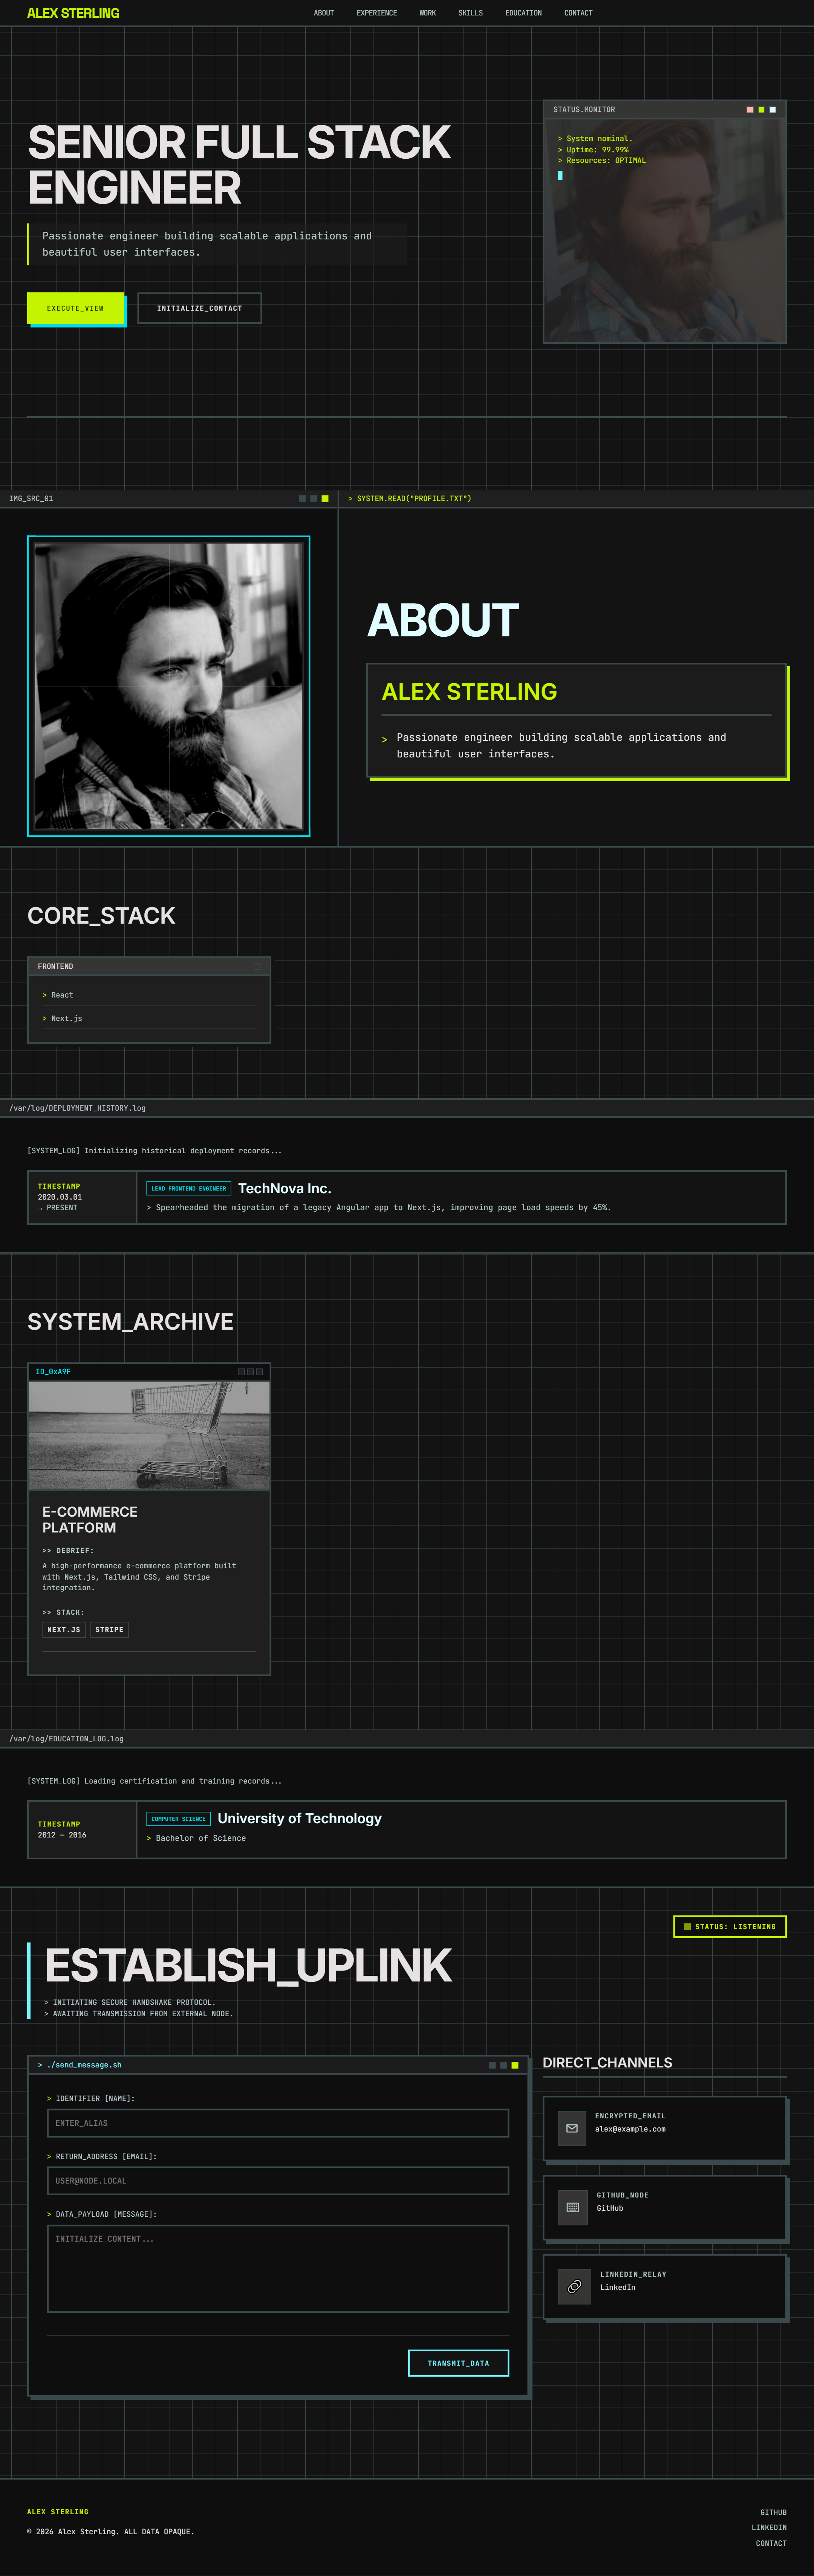Click the GITHUB_NODE terminal icon
Viewport: 814px width, 2576px height.
click(573, 2207)
